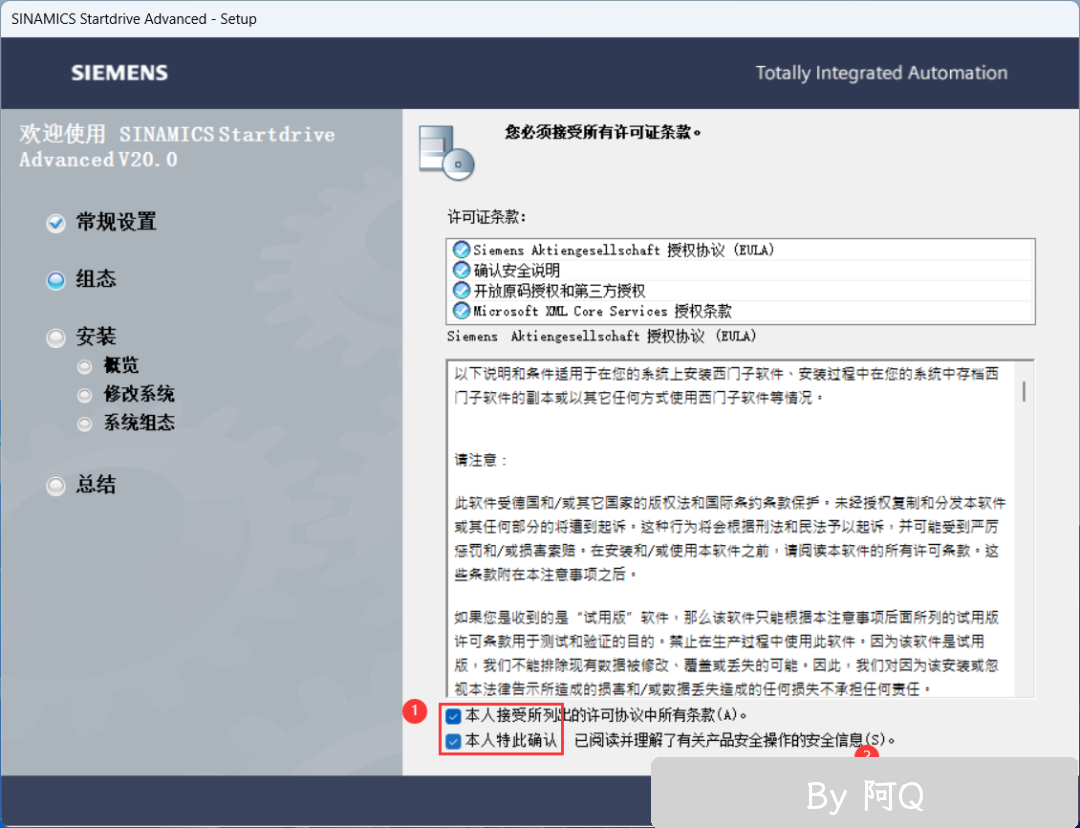
Task: Click the grey bullet beside 系统组态
Action: pyautogui.click(x=85, y=424)
